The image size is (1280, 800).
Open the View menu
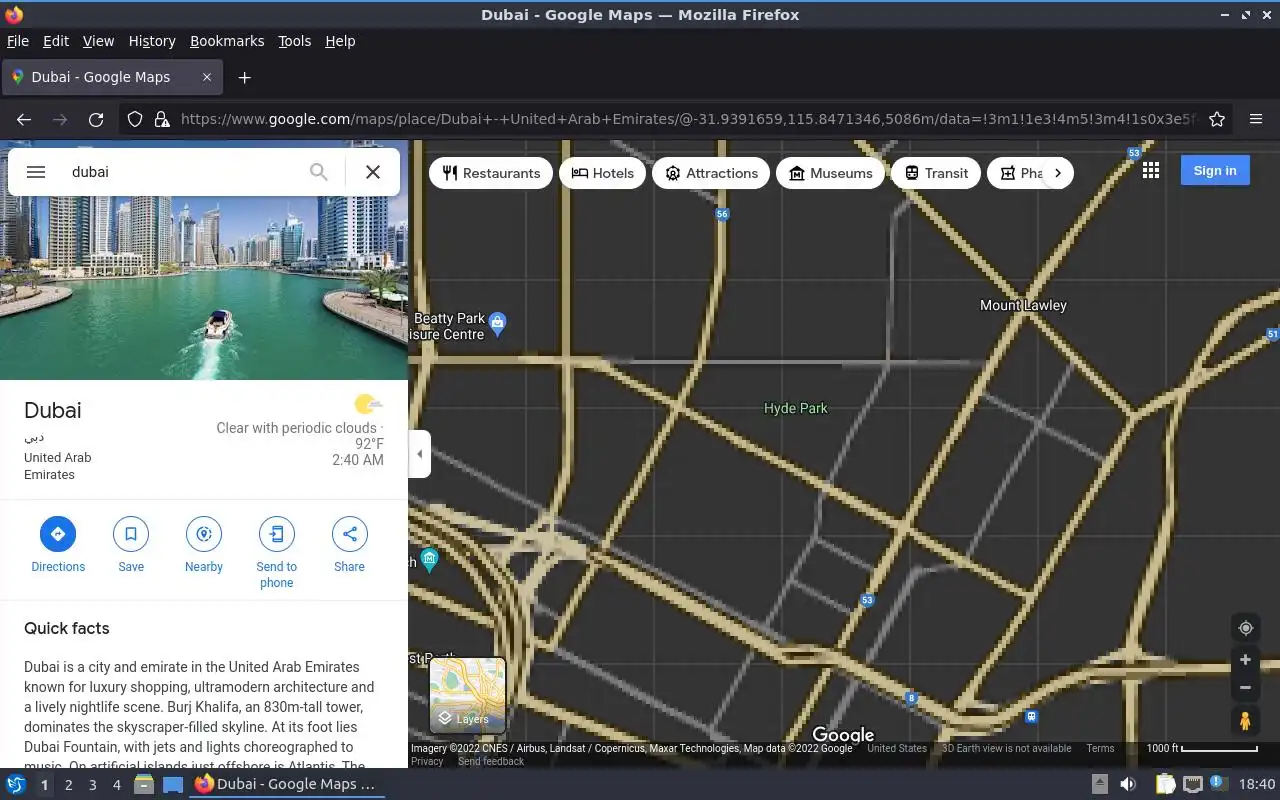coord(98,41)
